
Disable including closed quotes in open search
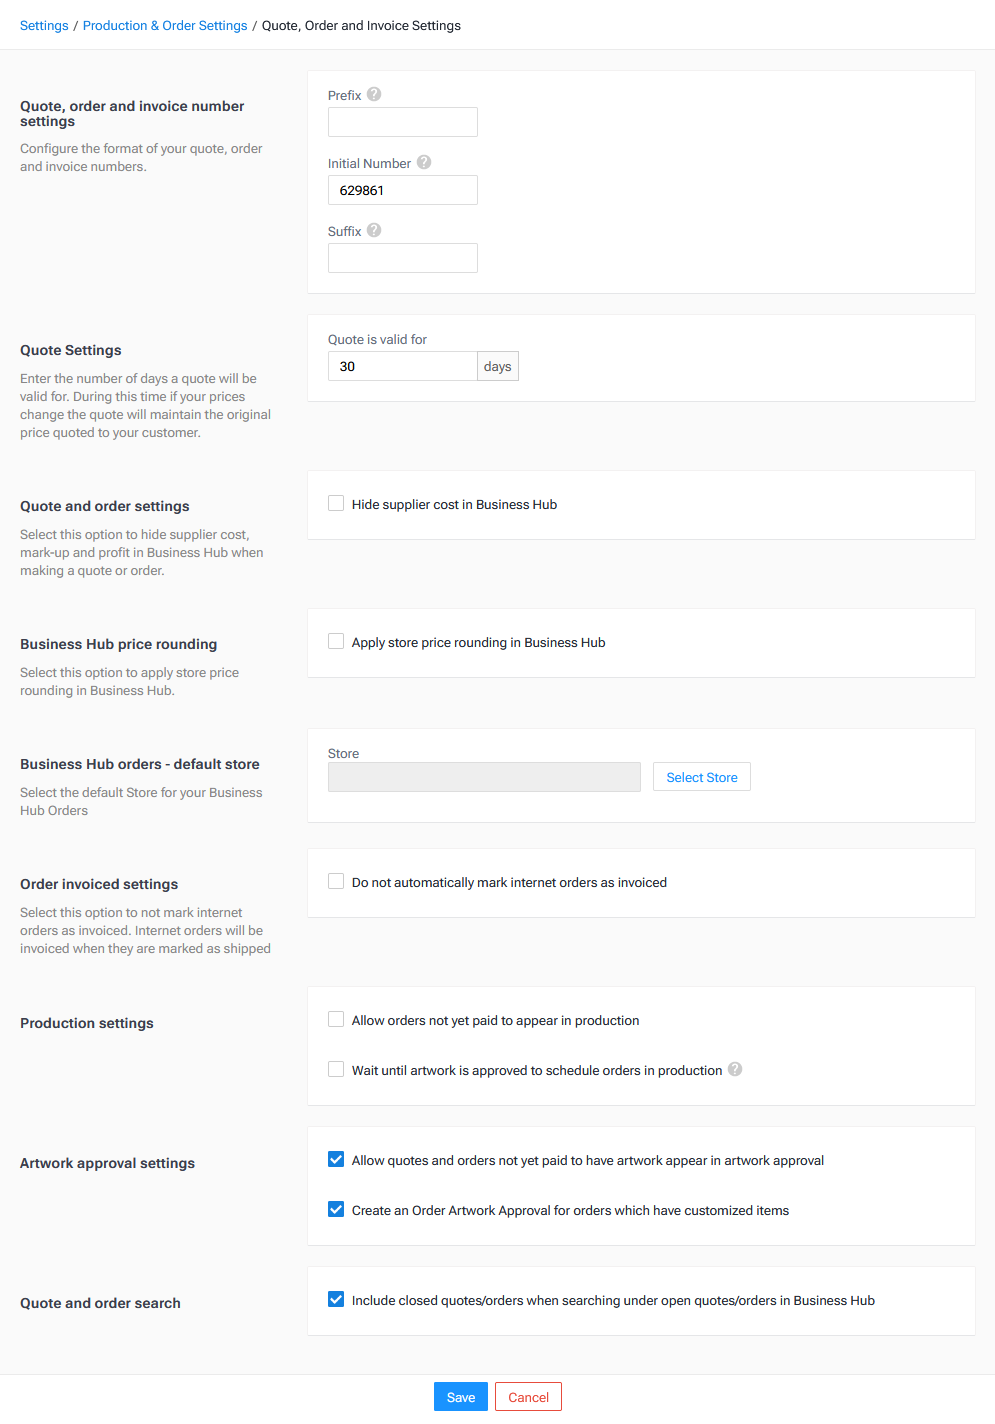pos(336,1299)
